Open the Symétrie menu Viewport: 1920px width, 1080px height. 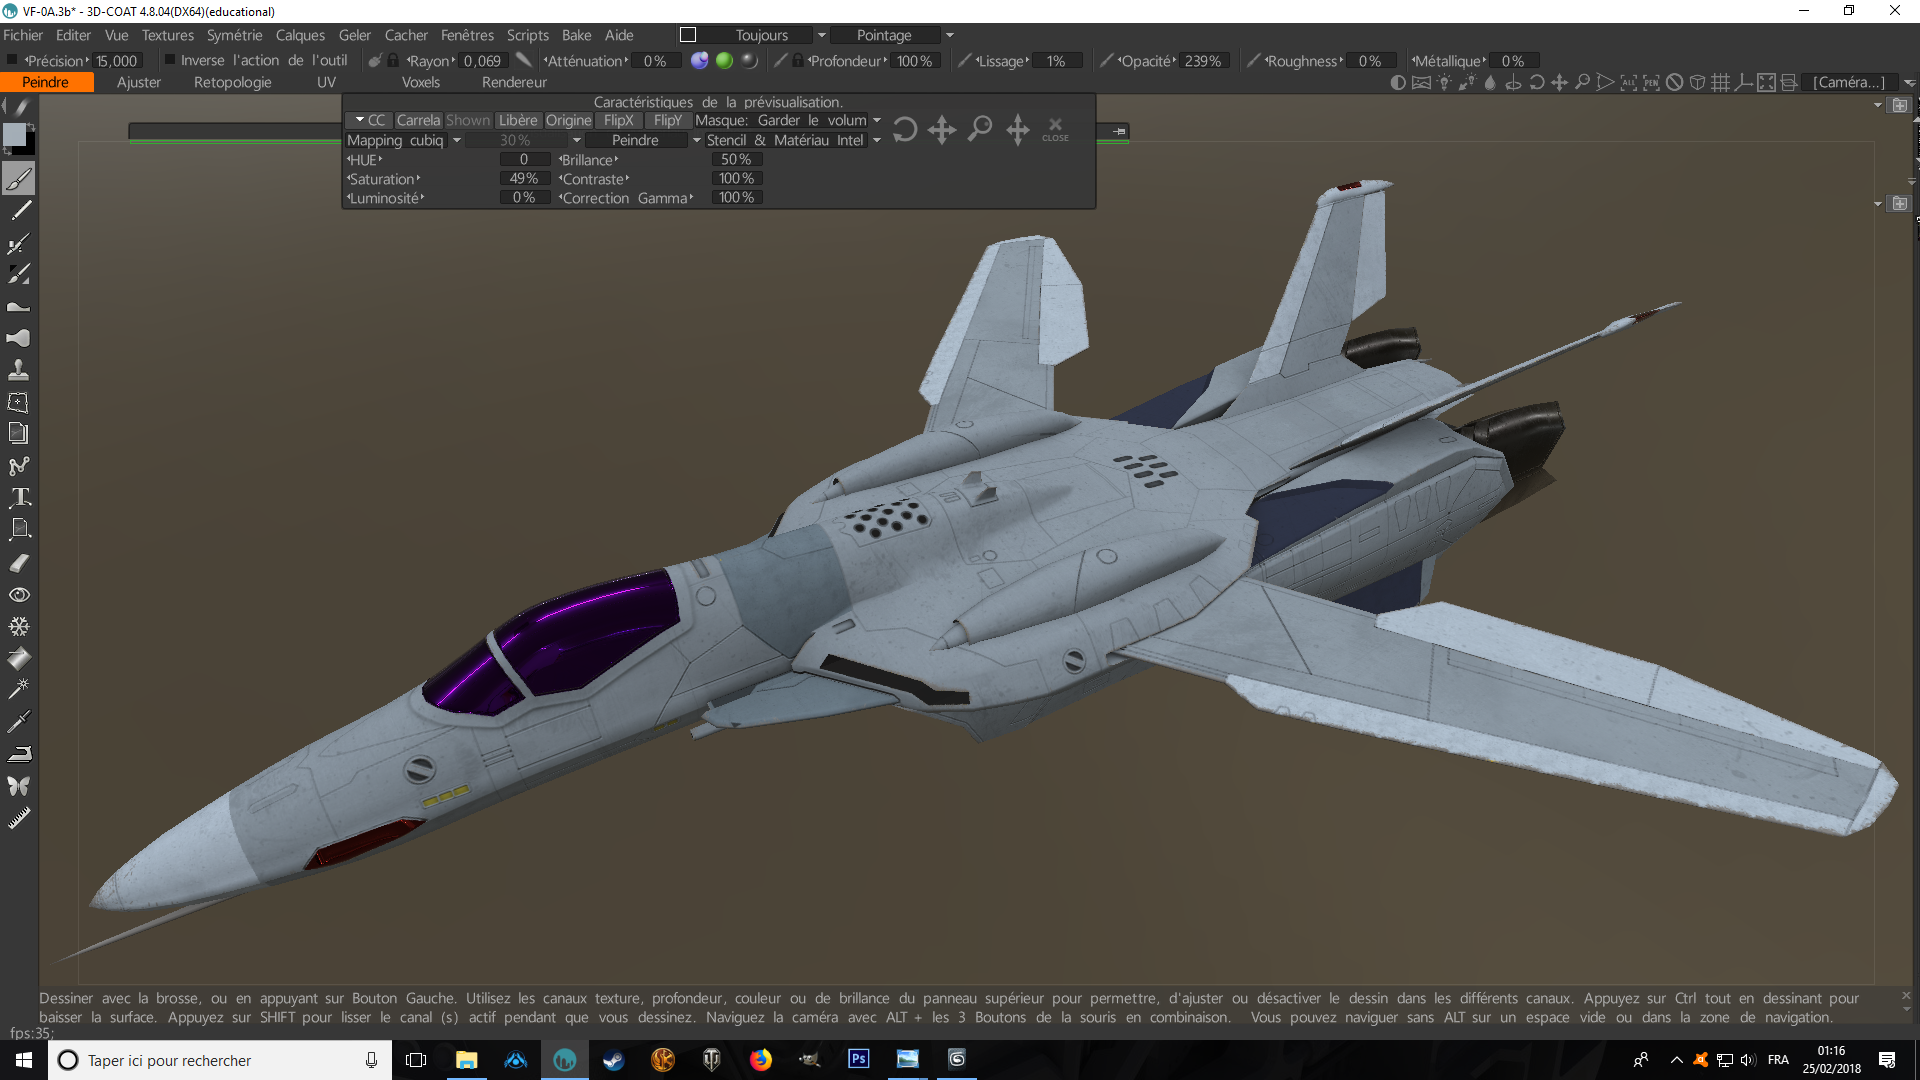click(234, 35)
